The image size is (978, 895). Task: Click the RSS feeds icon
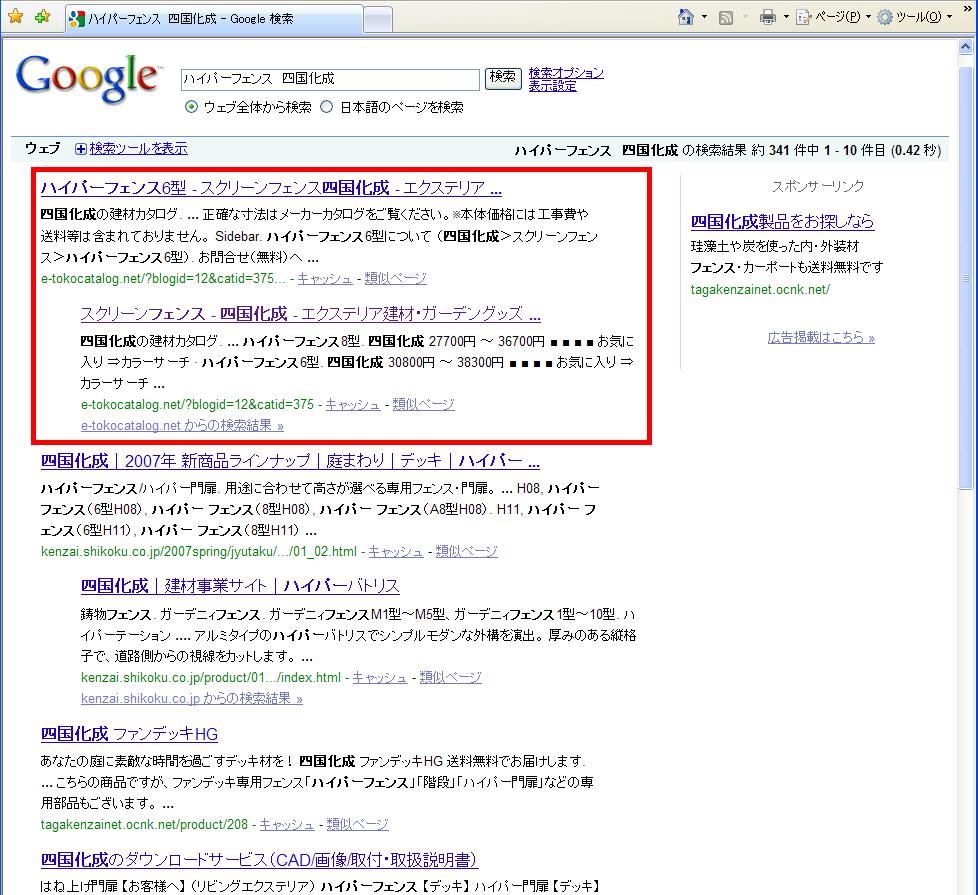point(727,17)
